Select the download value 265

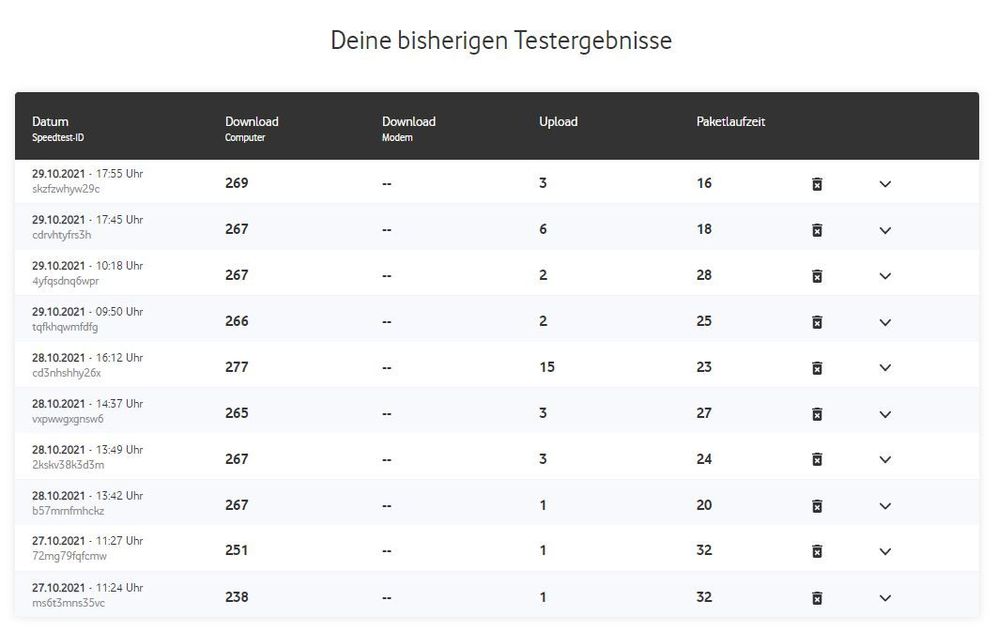pos(236,413)
